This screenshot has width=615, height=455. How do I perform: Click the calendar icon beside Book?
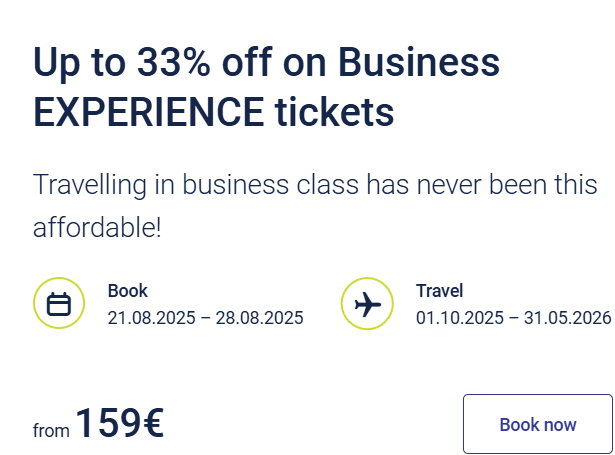(59, 304)
